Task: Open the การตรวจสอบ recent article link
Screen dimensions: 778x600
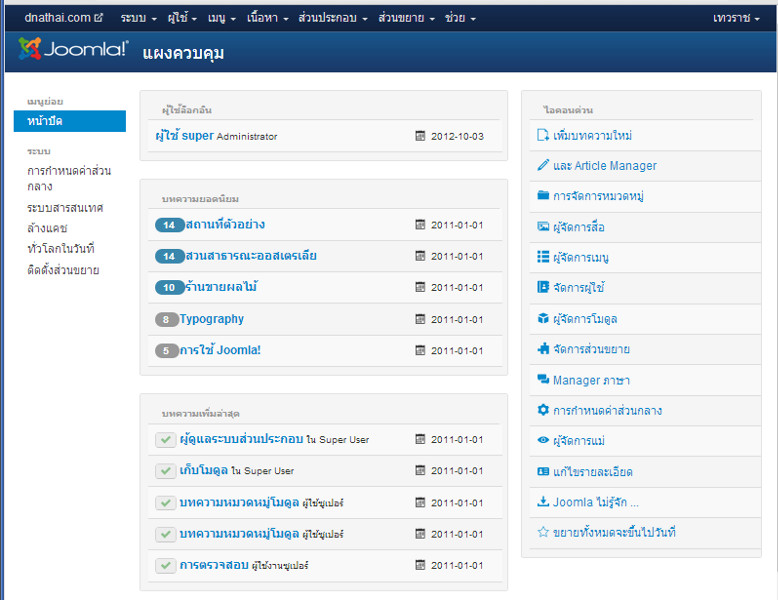Action: [x=214, y=565]
